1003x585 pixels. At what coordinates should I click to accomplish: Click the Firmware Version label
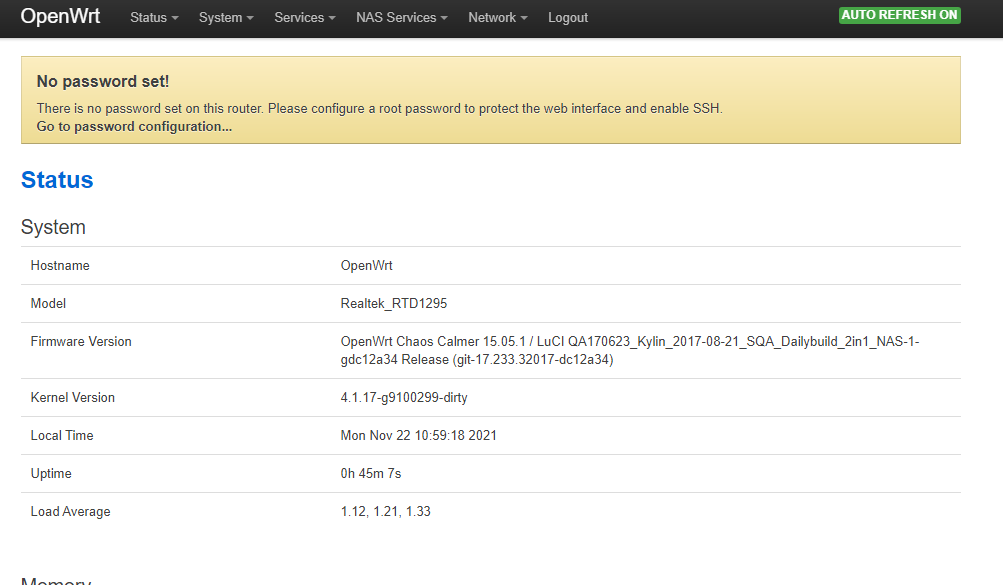coord(81,341)
